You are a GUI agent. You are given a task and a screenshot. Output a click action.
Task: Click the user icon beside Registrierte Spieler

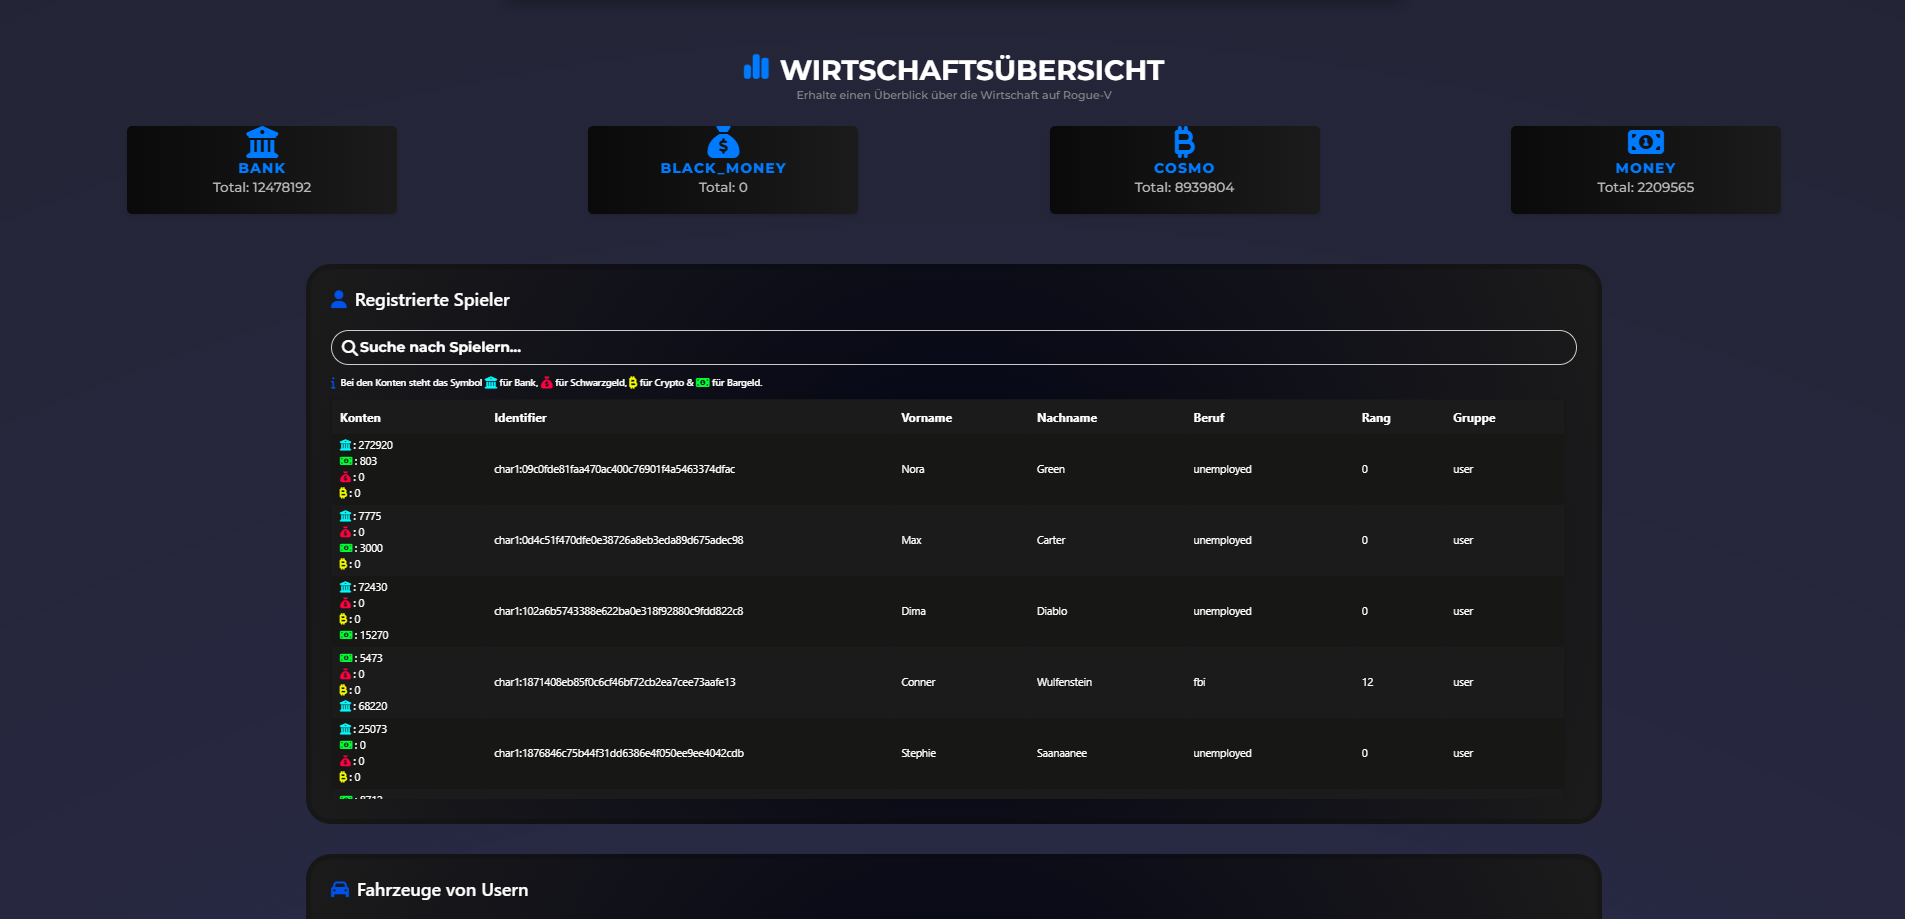coord(339,299)
